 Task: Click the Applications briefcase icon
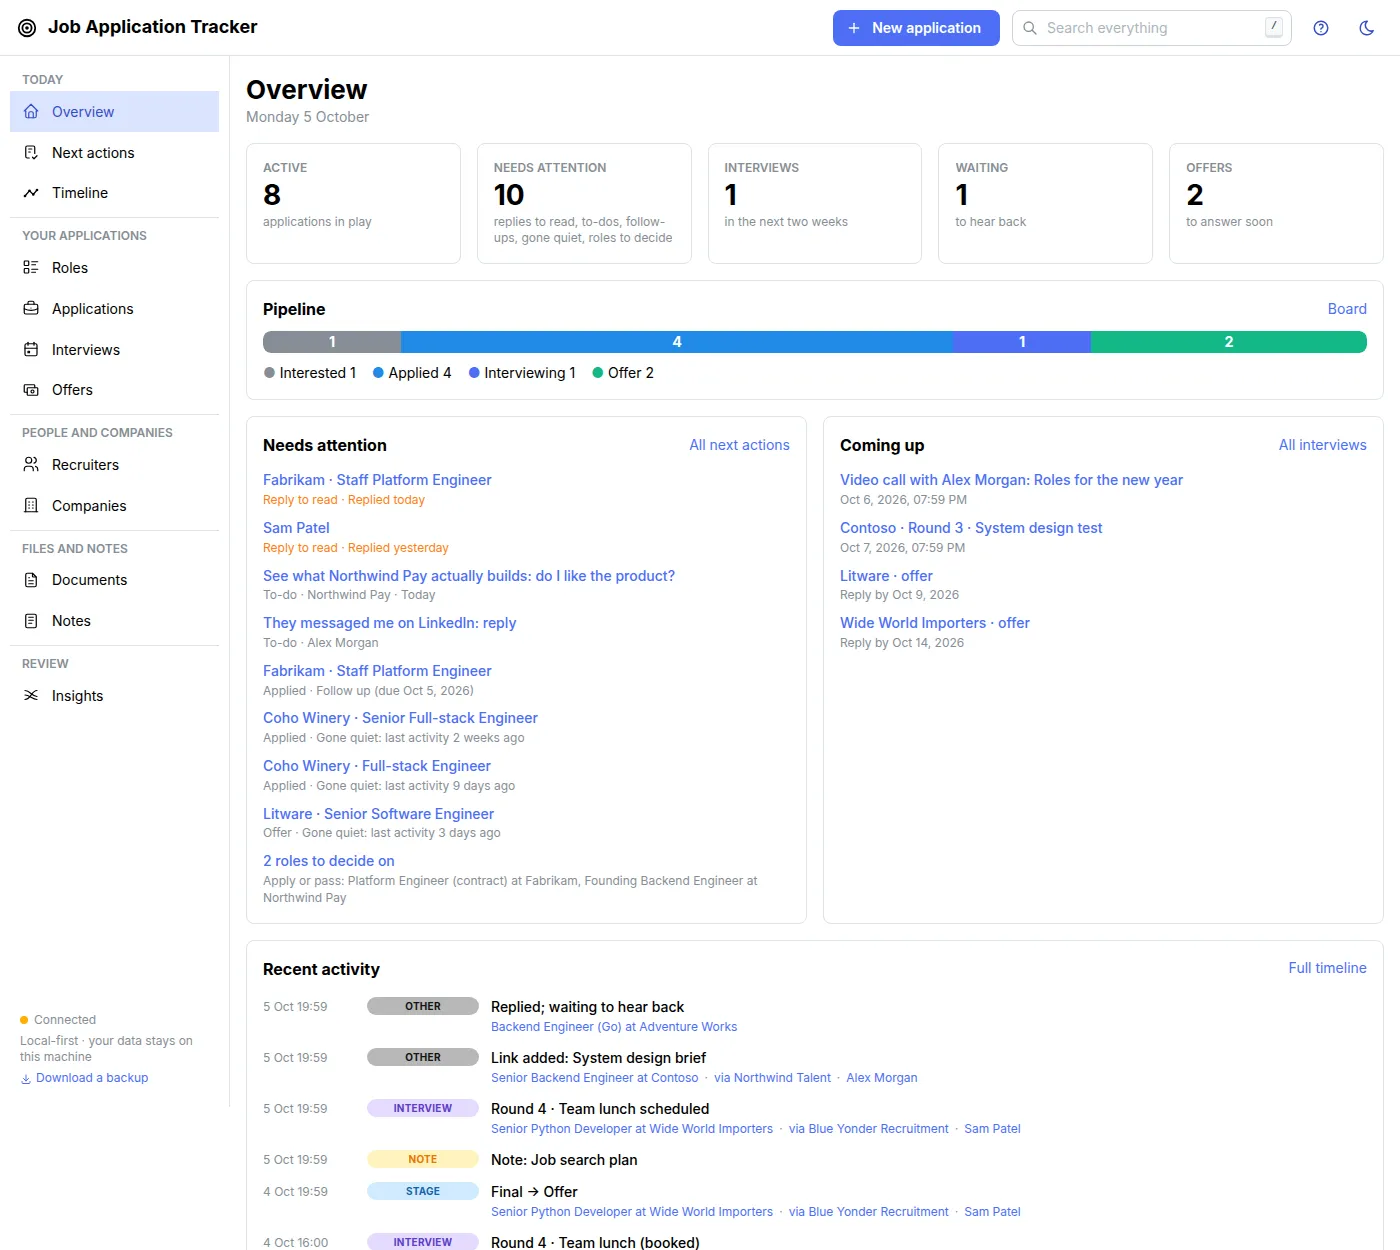[31, 309]
